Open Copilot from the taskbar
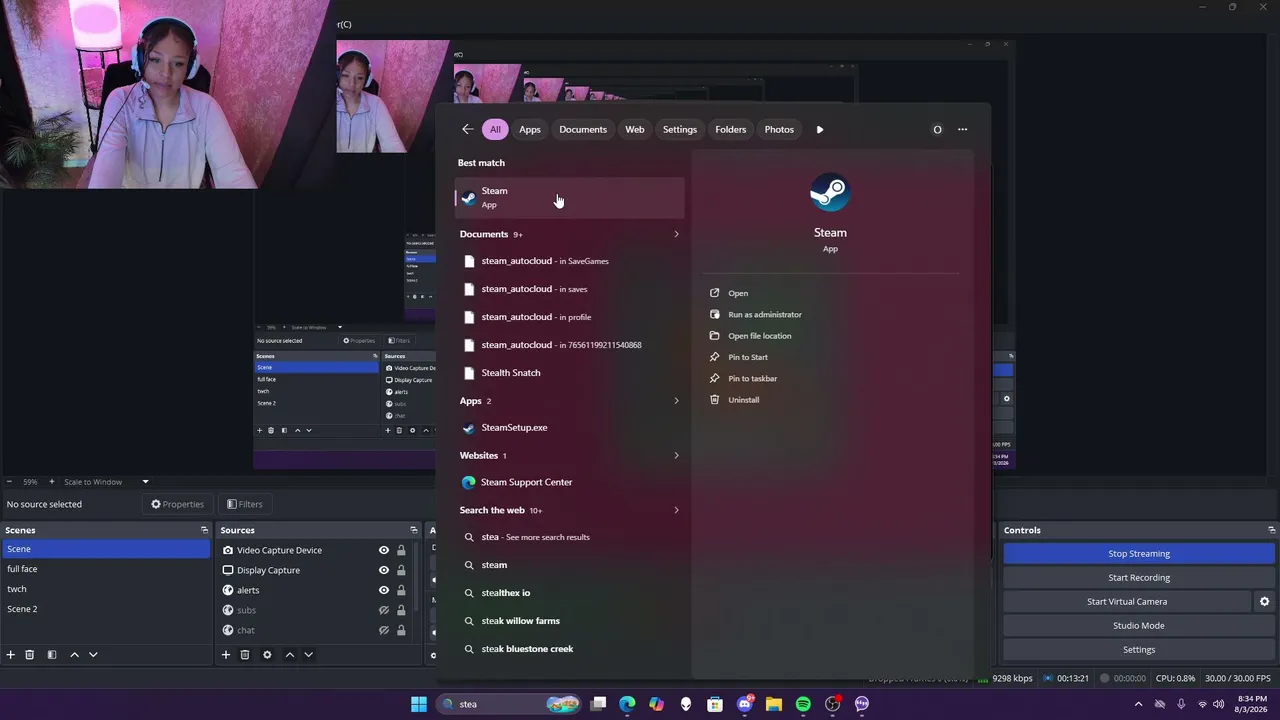This screenshot has width=1280, height=720. [x=656, y=704]
